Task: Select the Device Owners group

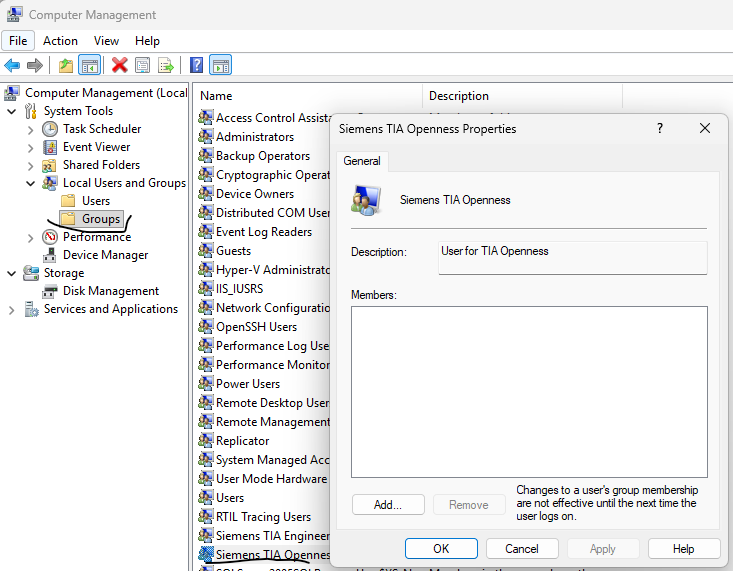Action: [x=255, y=194]
